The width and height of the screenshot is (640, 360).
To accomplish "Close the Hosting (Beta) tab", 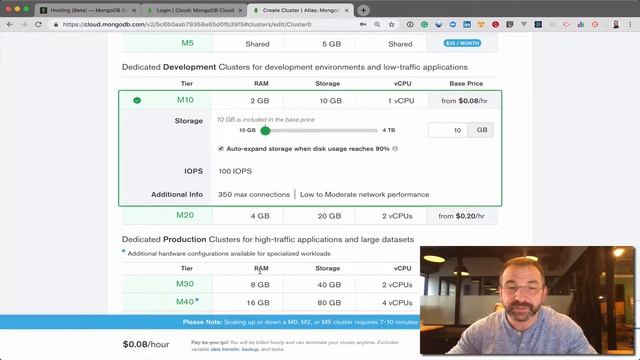I will (x=134, y=10).
